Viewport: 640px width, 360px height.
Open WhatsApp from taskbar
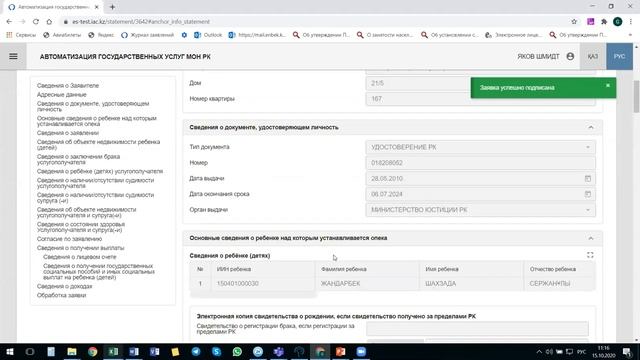(x=237, y=351)
